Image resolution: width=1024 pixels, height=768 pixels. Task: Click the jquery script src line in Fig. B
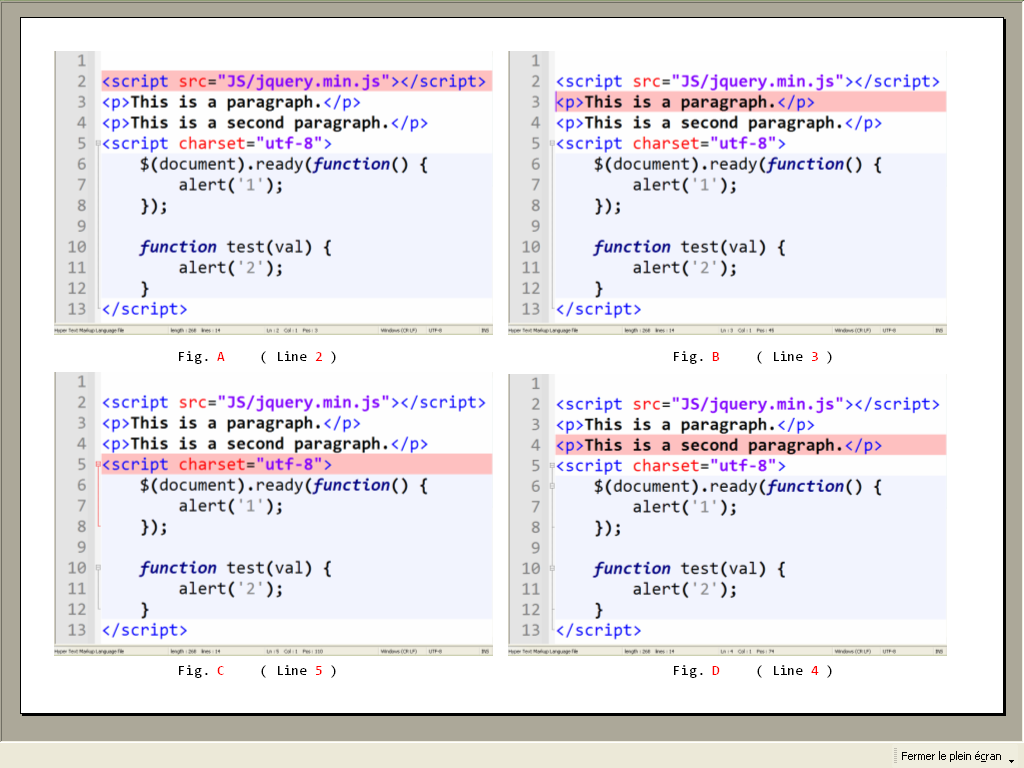[747, 81]
